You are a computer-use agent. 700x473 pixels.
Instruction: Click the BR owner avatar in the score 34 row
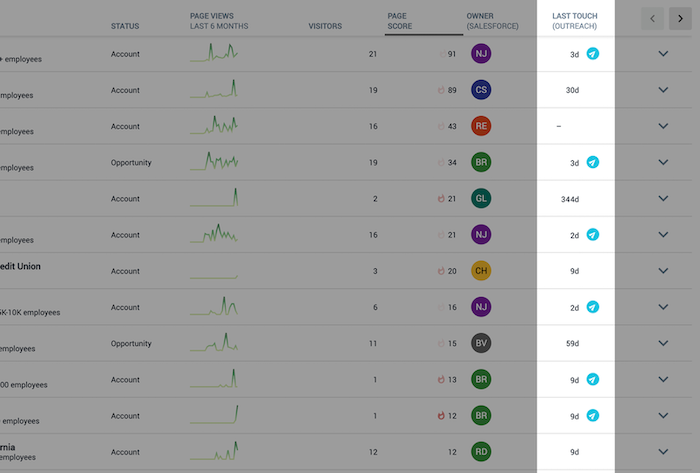point(481,162)
